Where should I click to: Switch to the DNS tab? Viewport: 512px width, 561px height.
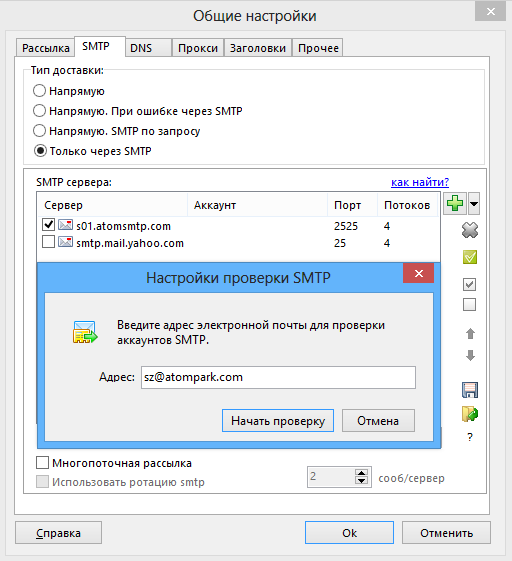click(148, 48)
